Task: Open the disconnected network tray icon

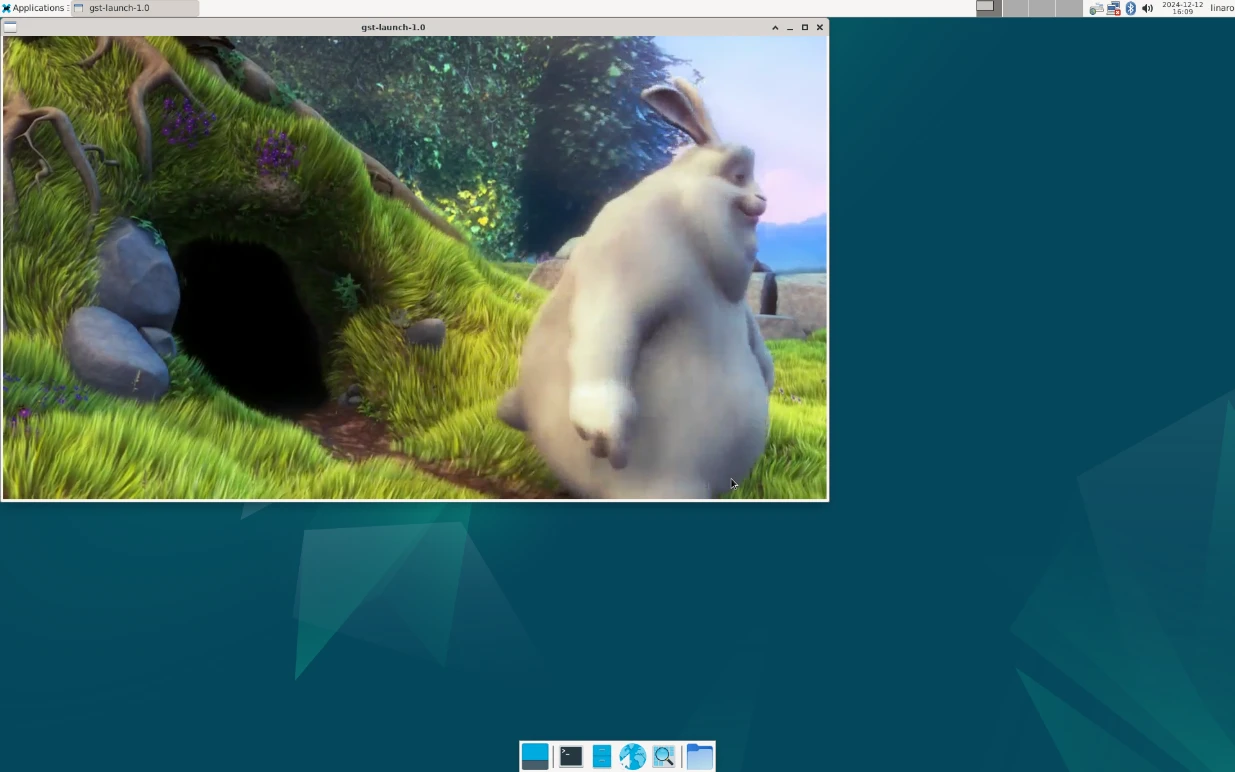Action: (1114, 8)
